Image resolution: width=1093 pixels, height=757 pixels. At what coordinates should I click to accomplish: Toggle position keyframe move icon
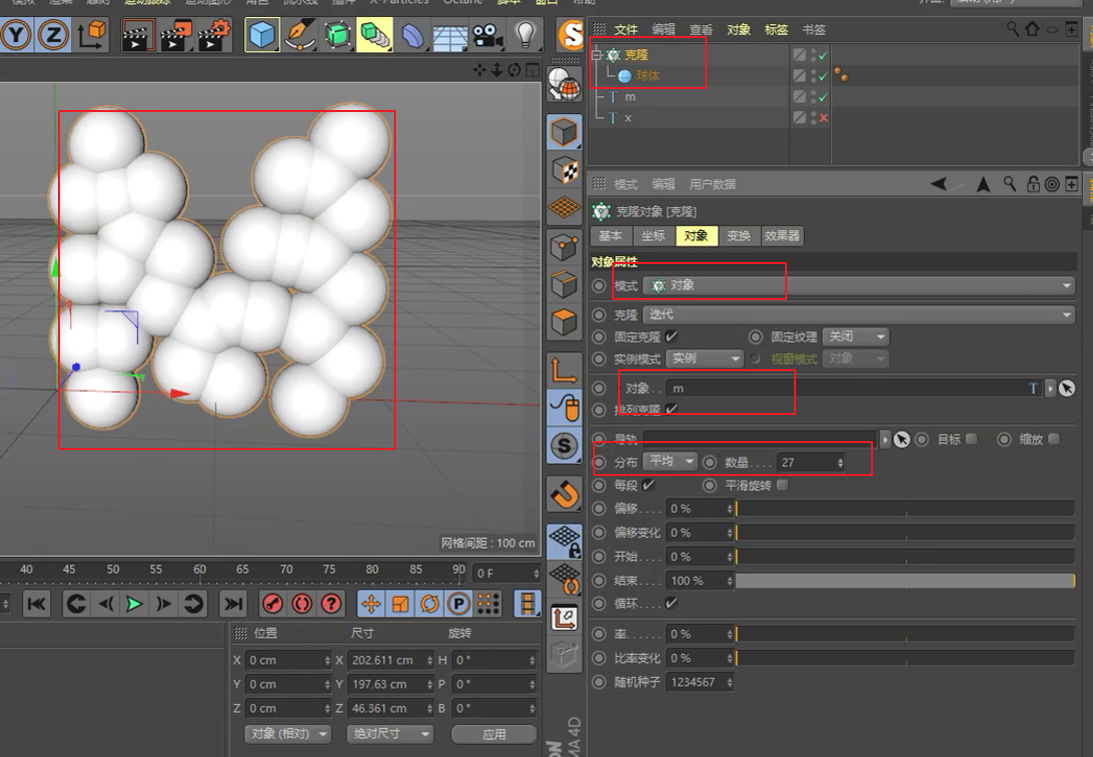pyautogui.click(x=371, y=604)
